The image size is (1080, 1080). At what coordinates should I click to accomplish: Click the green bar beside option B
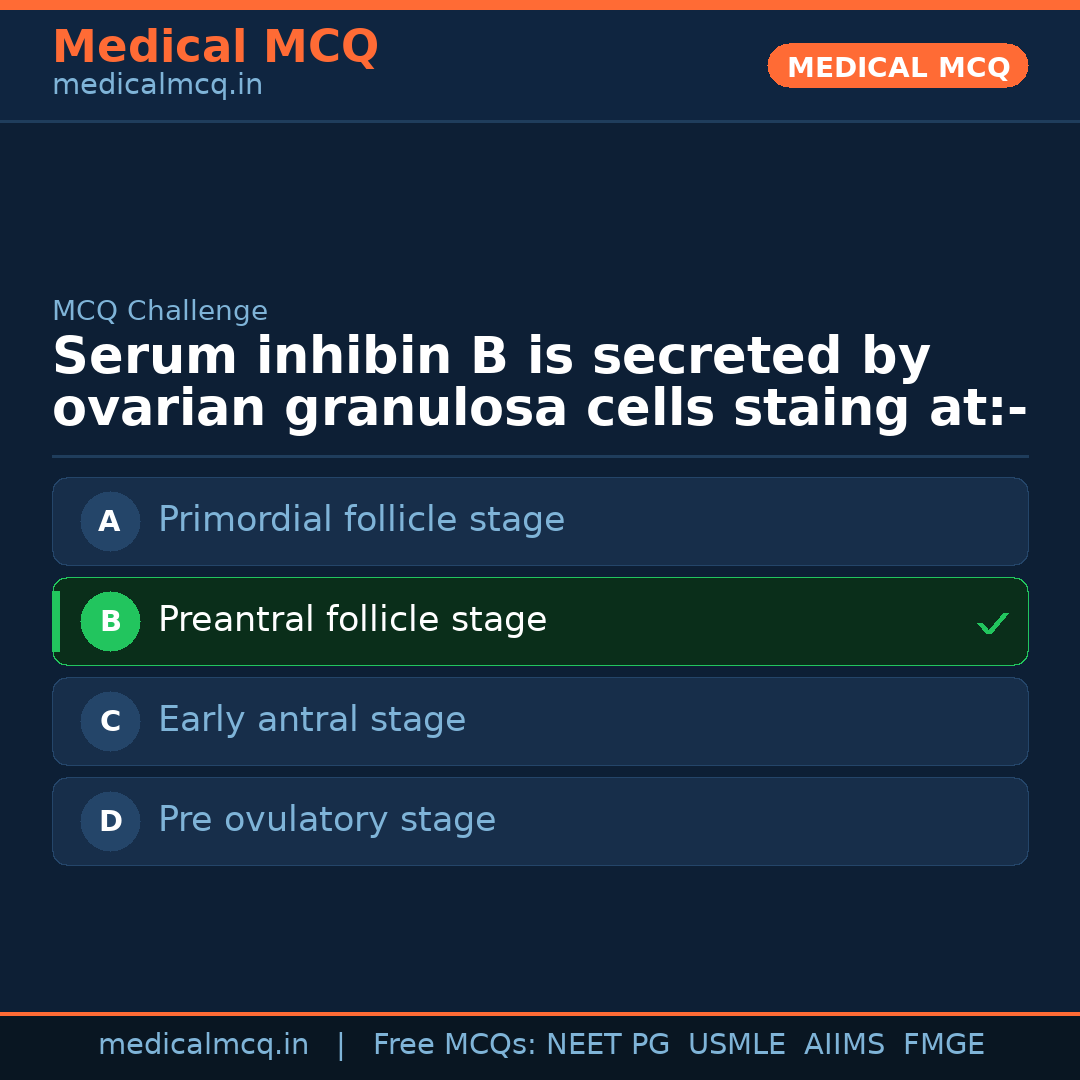pos(56,621)
